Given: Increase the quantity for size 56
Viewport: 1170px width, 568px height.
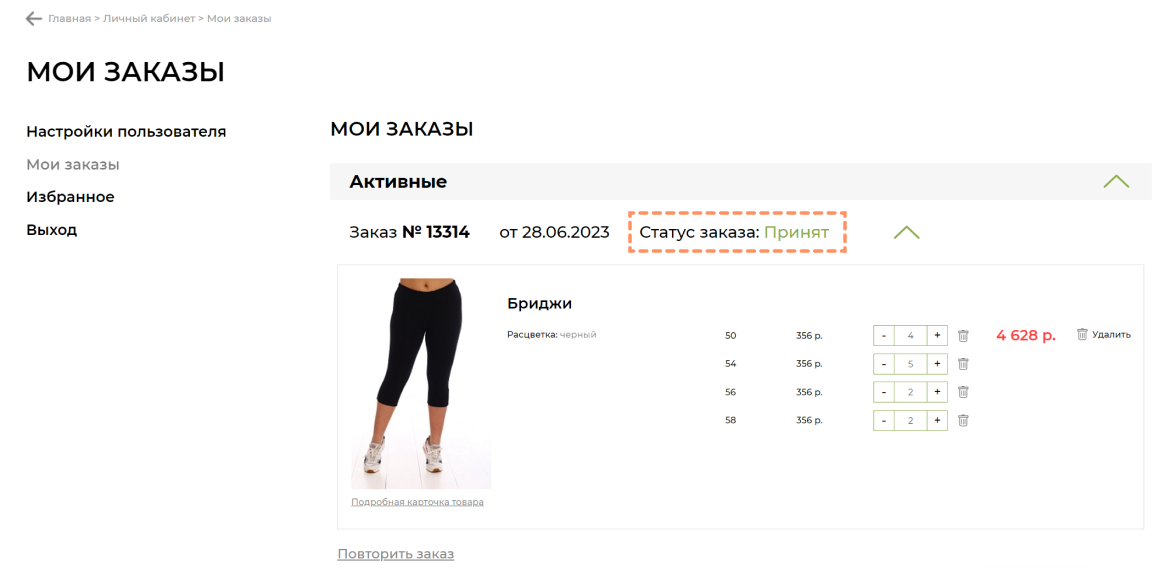Looking at the screenshot, I should (x=937, y=392).
